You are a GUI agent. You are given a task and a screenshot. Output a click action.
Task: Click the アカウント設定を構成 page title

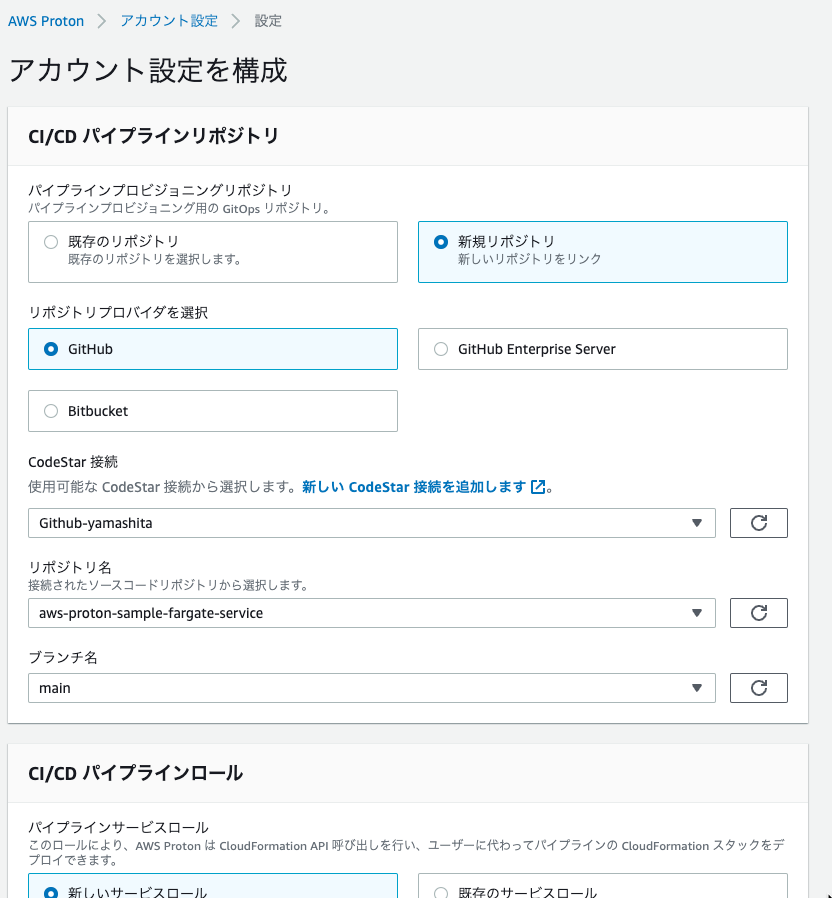coord(148,70)
